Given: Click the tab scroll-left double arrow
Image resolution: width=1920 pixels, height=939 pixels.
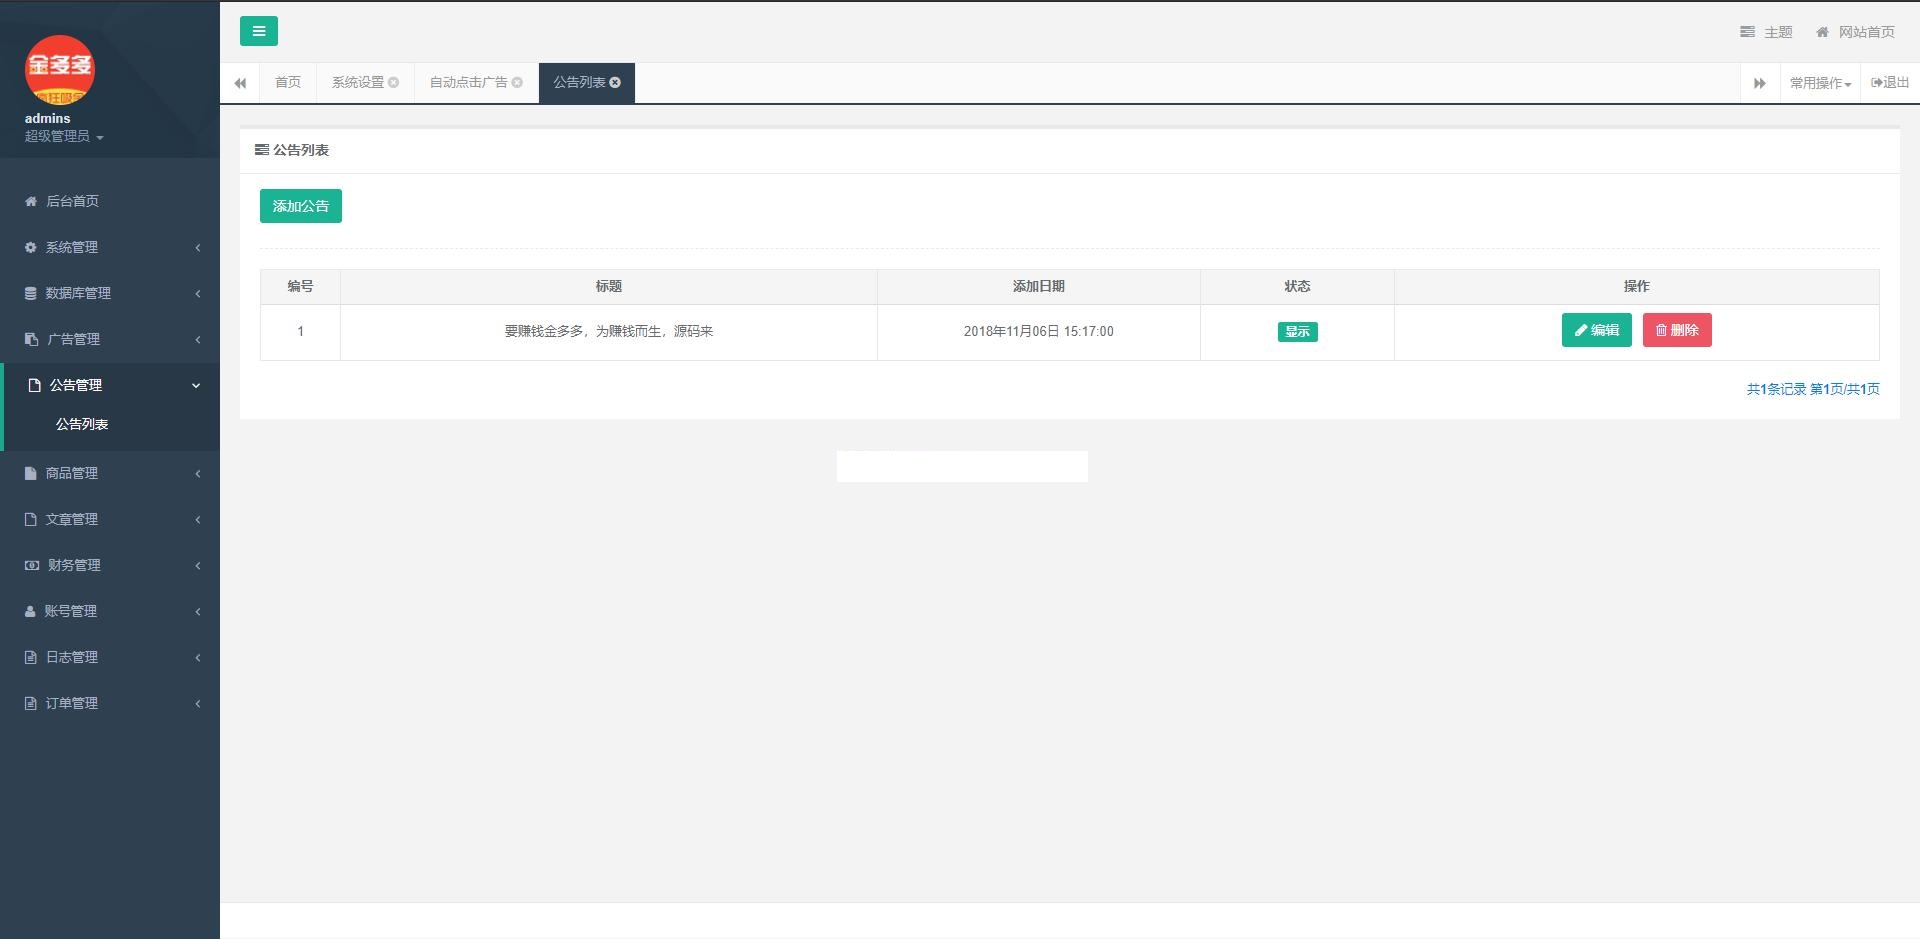Looking at the screenshot, I should pyautogui.click(x=240, y=83).
